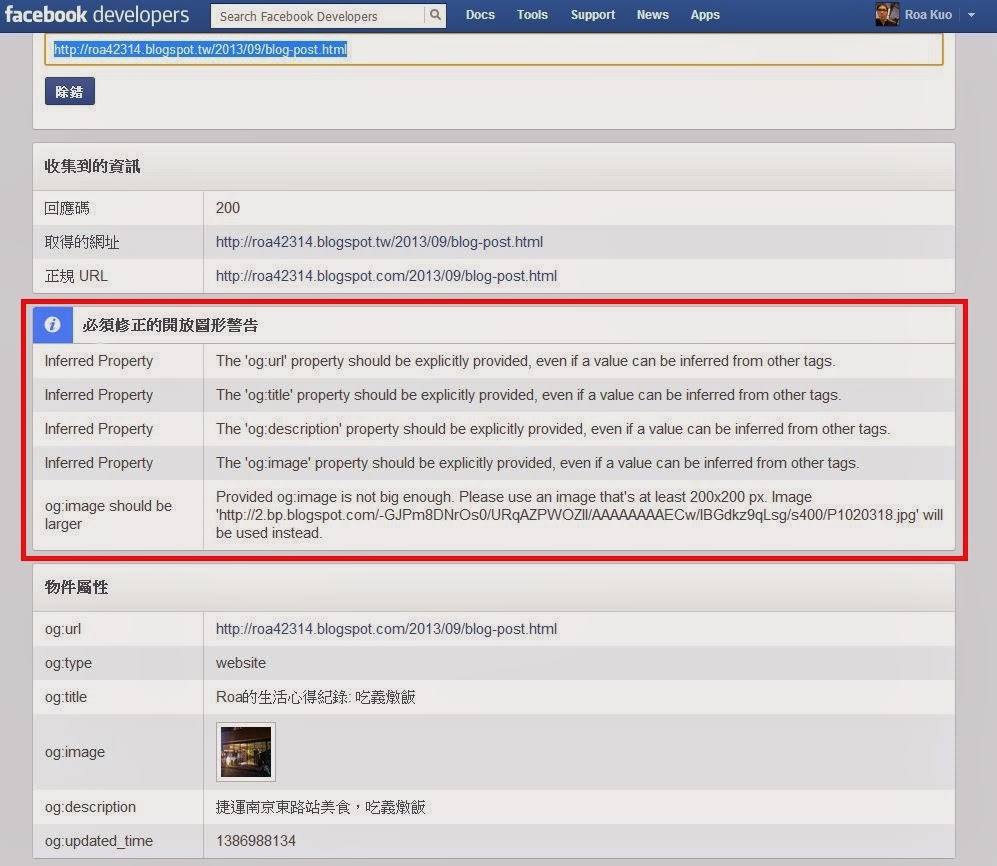Open the account dropdown arrow beside Roa Kuo
Screen dimensions: 997x866
(x=971, y=15)
